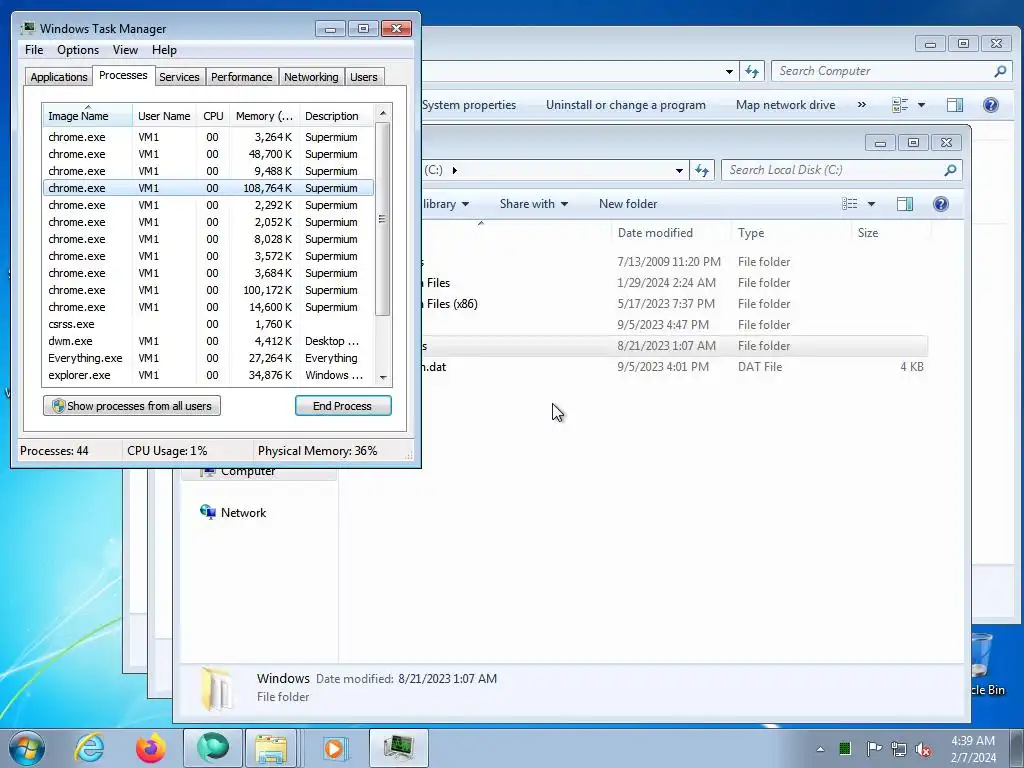1024x768 pixels.
Task: Switch to Networking tab
Action: (311, 77)
